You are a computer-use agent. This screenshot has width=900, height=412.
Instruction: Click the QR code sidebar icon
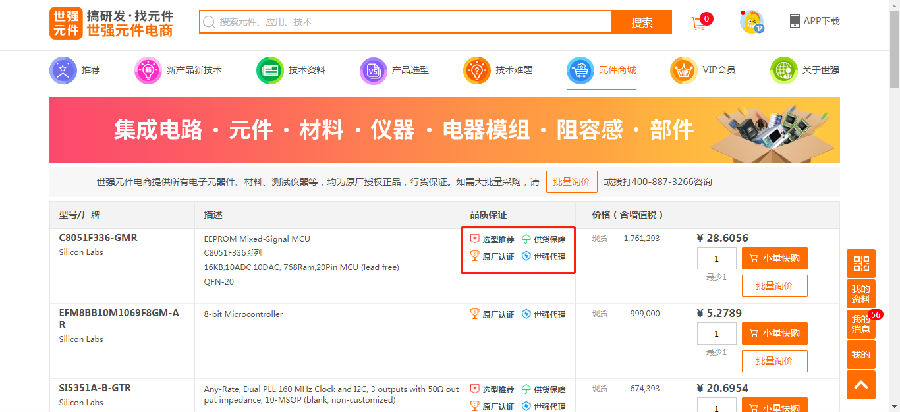(862, 264)
